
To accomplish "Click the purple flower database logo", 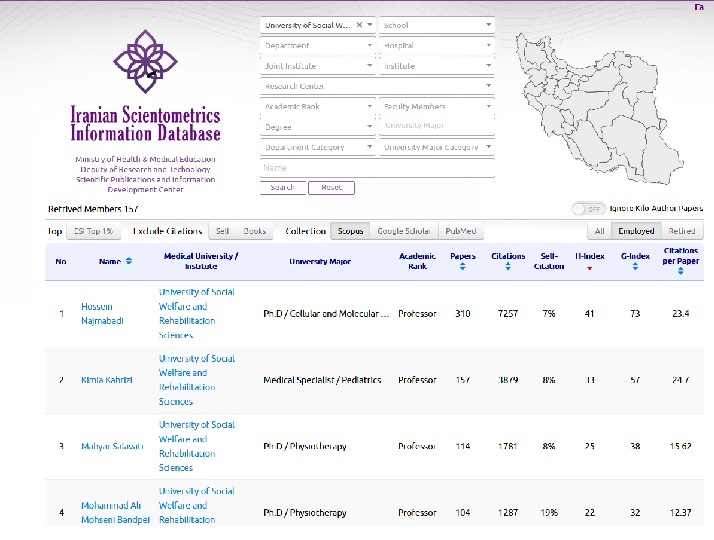I will [145, 60].
